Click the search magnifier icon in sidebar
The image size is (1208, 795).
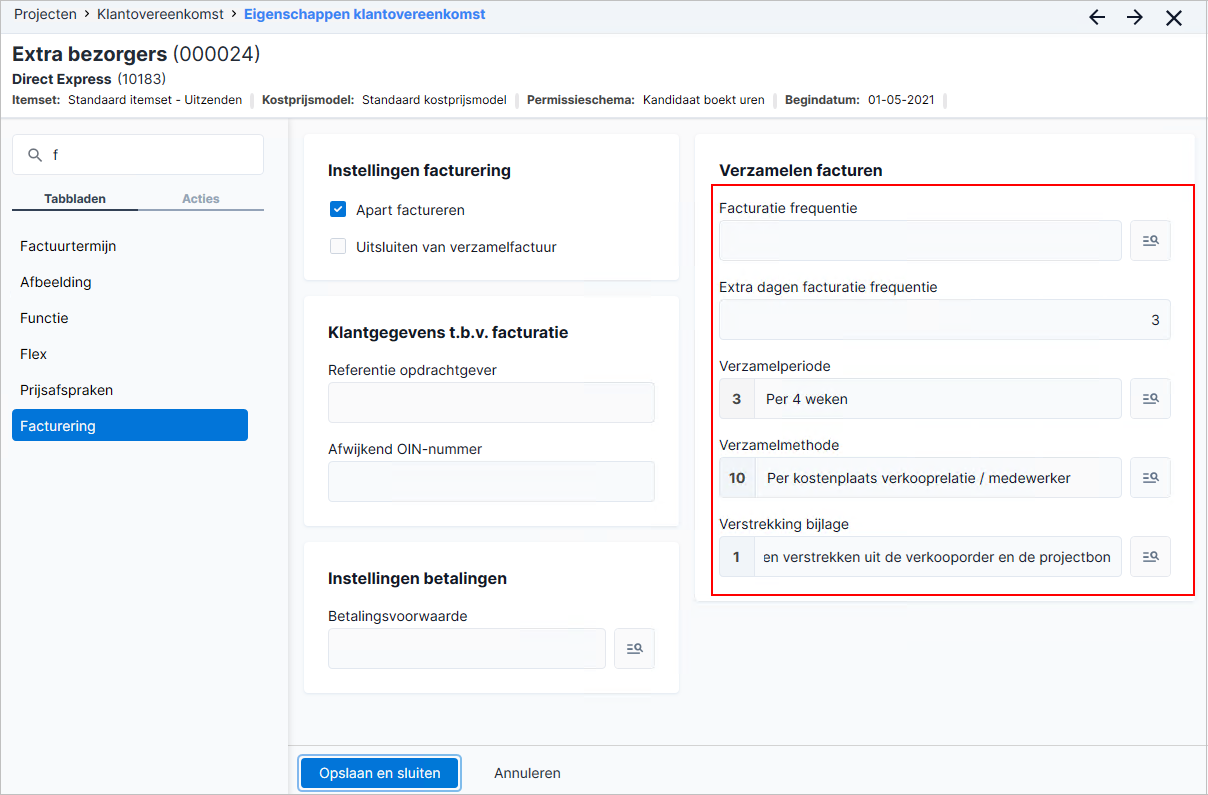pyautogui.click(x=35, y=155)
